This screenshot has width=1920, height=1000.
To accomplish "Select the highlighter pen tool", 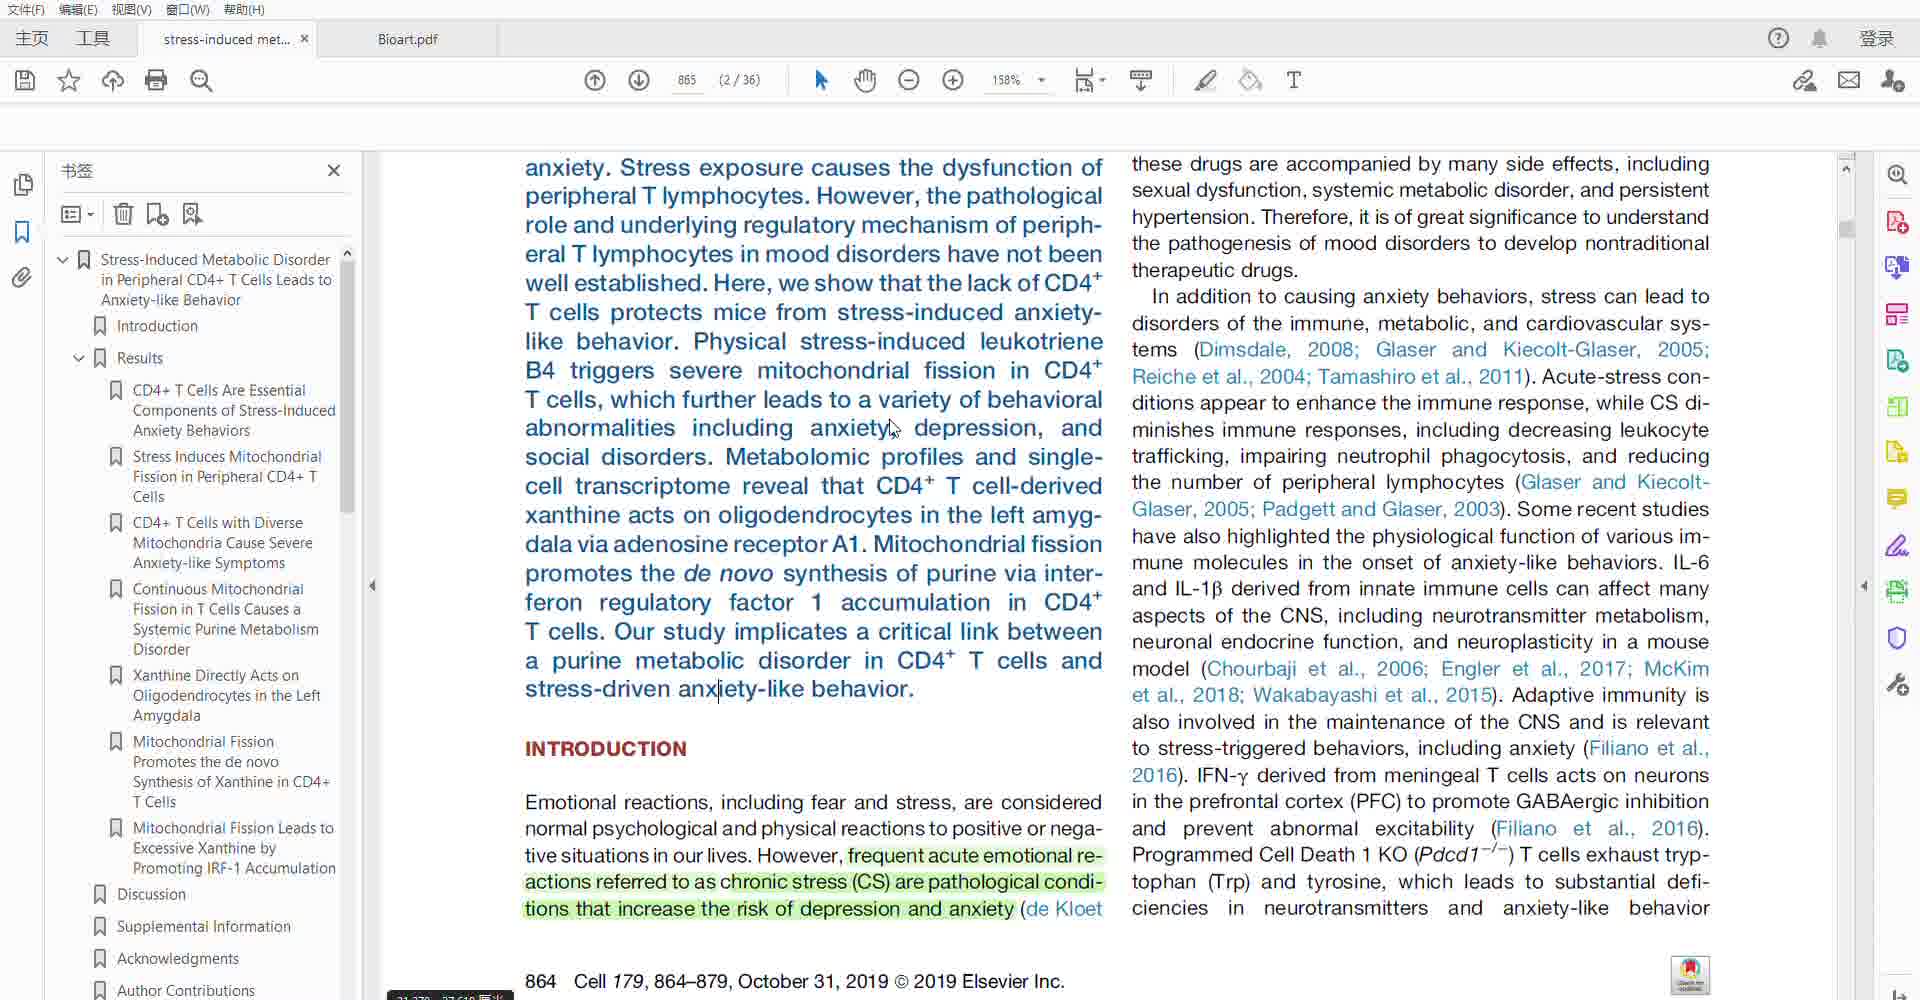I will coord(1206,80).
